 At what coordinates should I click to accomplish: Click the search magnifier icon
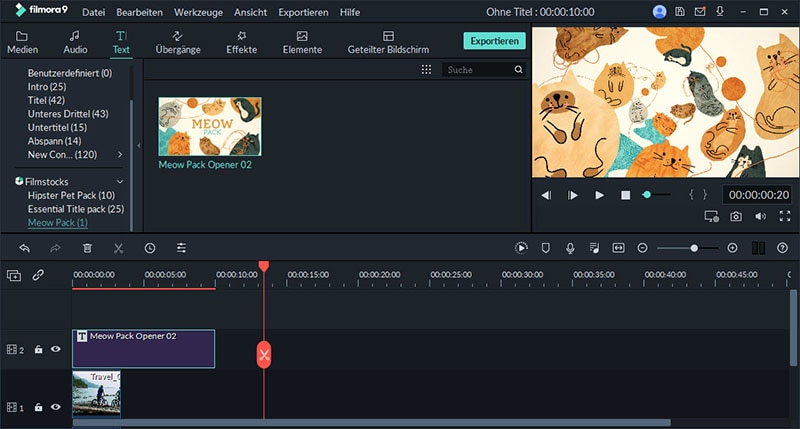click(x=518, y=69)
